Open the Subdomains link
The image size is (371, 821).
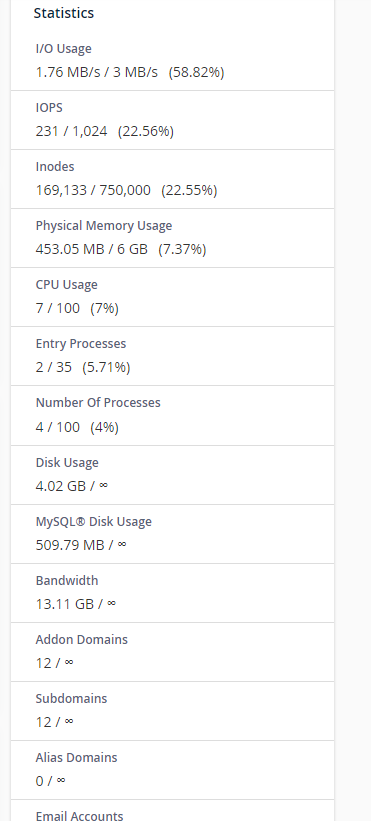(71, 699)
